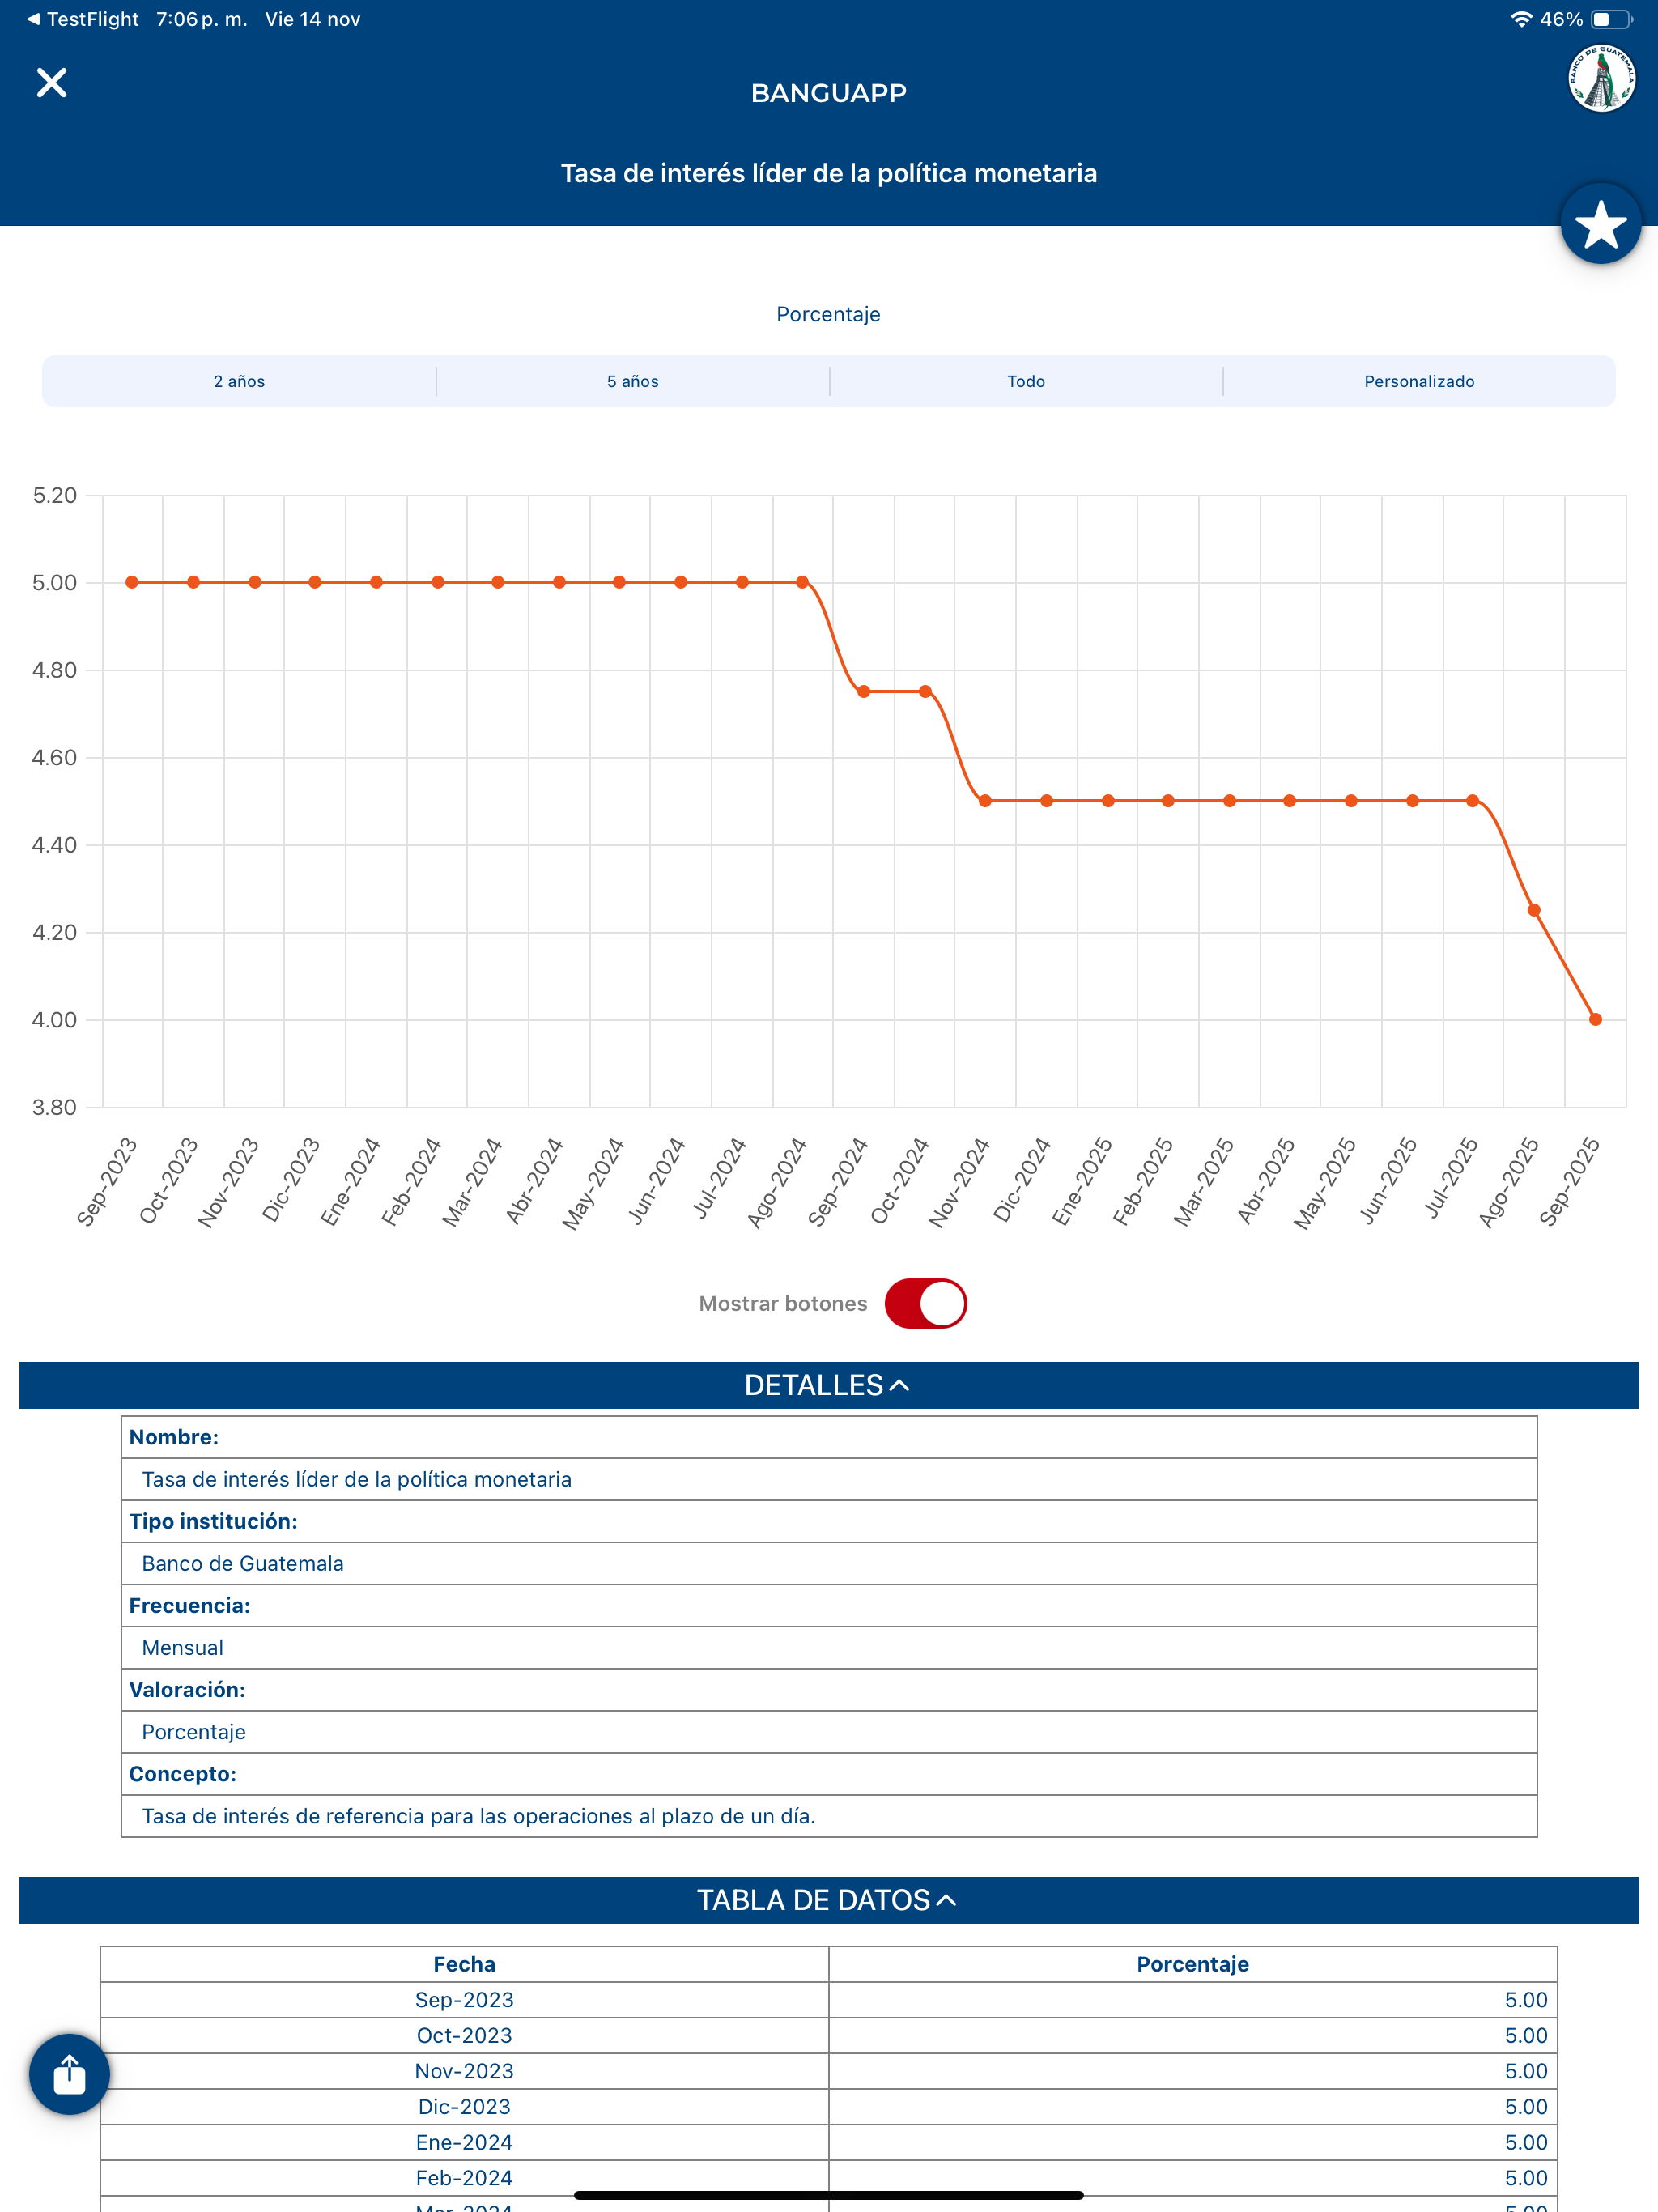Tap the Sep-2024 data point at 4.75
This screenshot has height=2212, width=1658.
[x=864, y=691]
